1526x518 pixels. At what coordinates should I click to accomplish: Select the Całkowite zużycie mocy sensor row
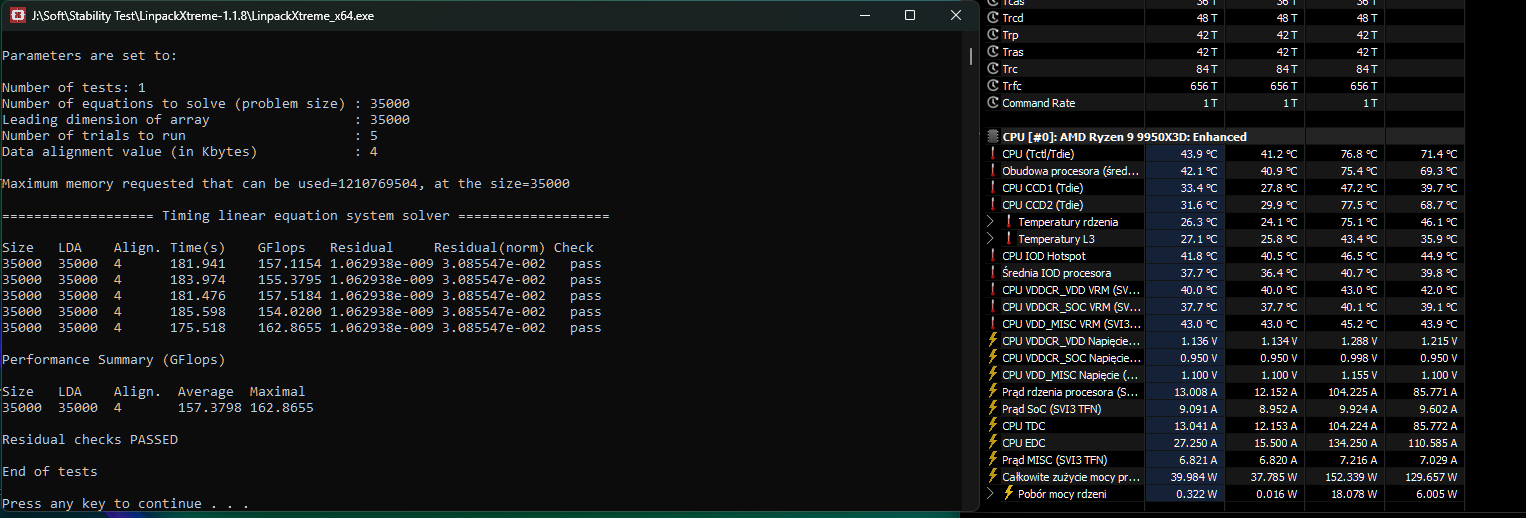1070,477
